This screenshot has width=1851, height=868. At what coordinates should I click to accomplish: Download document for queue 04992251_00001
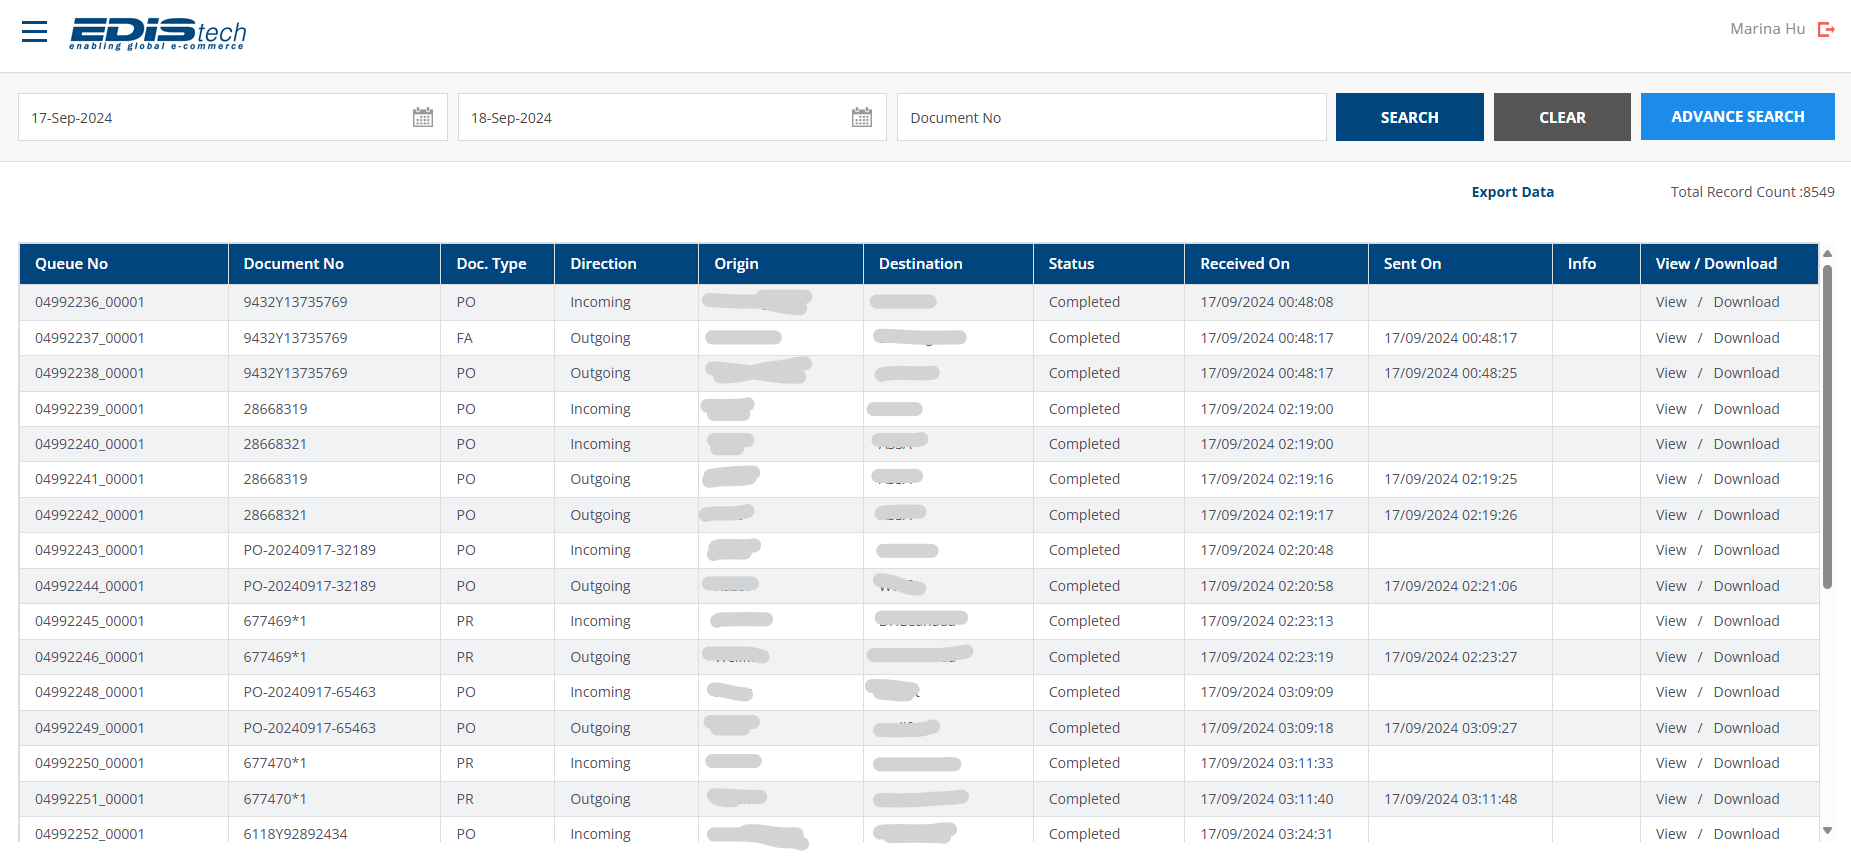(1746, 799)
